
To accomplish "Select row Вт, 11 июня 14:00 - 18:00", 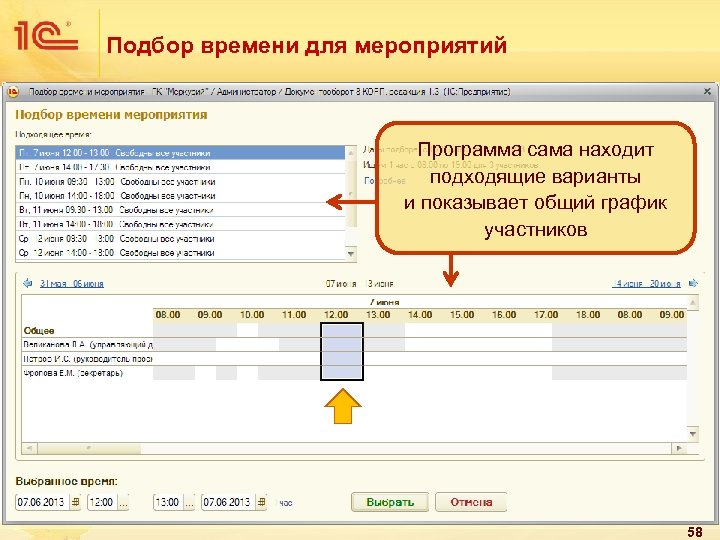I will pyautogui.click(x=181, y=224).
